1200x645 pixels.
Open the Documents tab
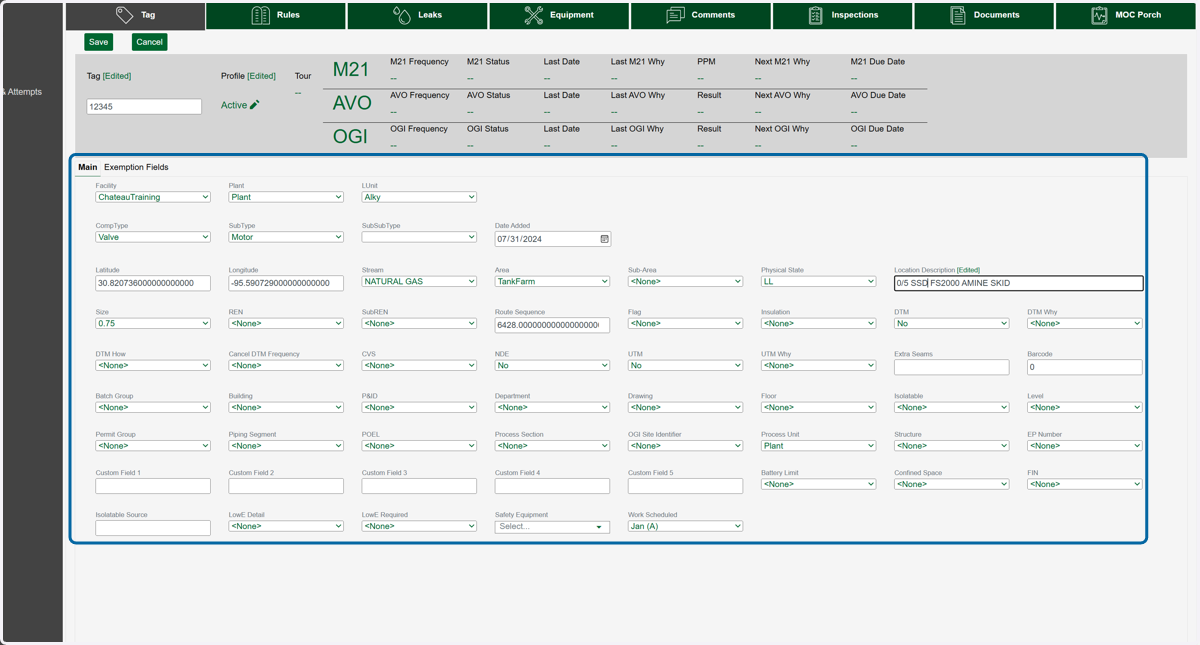point(984,15)
